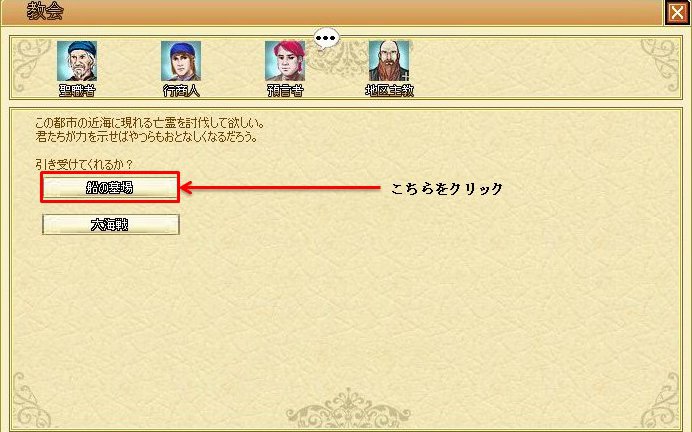Select the 預言者 prophet portrait with red hair
Viewport: 692px width, 432px height.
285,61
